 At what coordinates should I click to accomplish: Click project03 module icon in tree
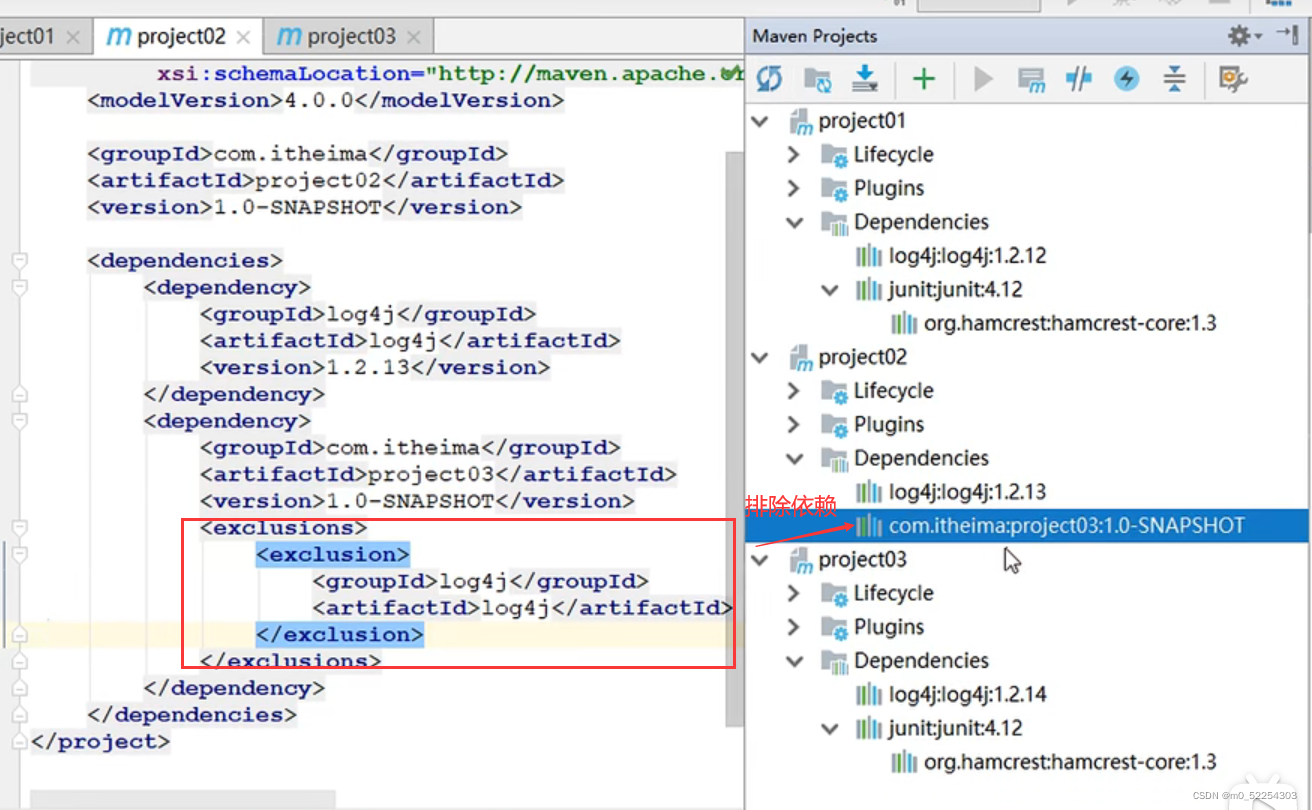800,560
